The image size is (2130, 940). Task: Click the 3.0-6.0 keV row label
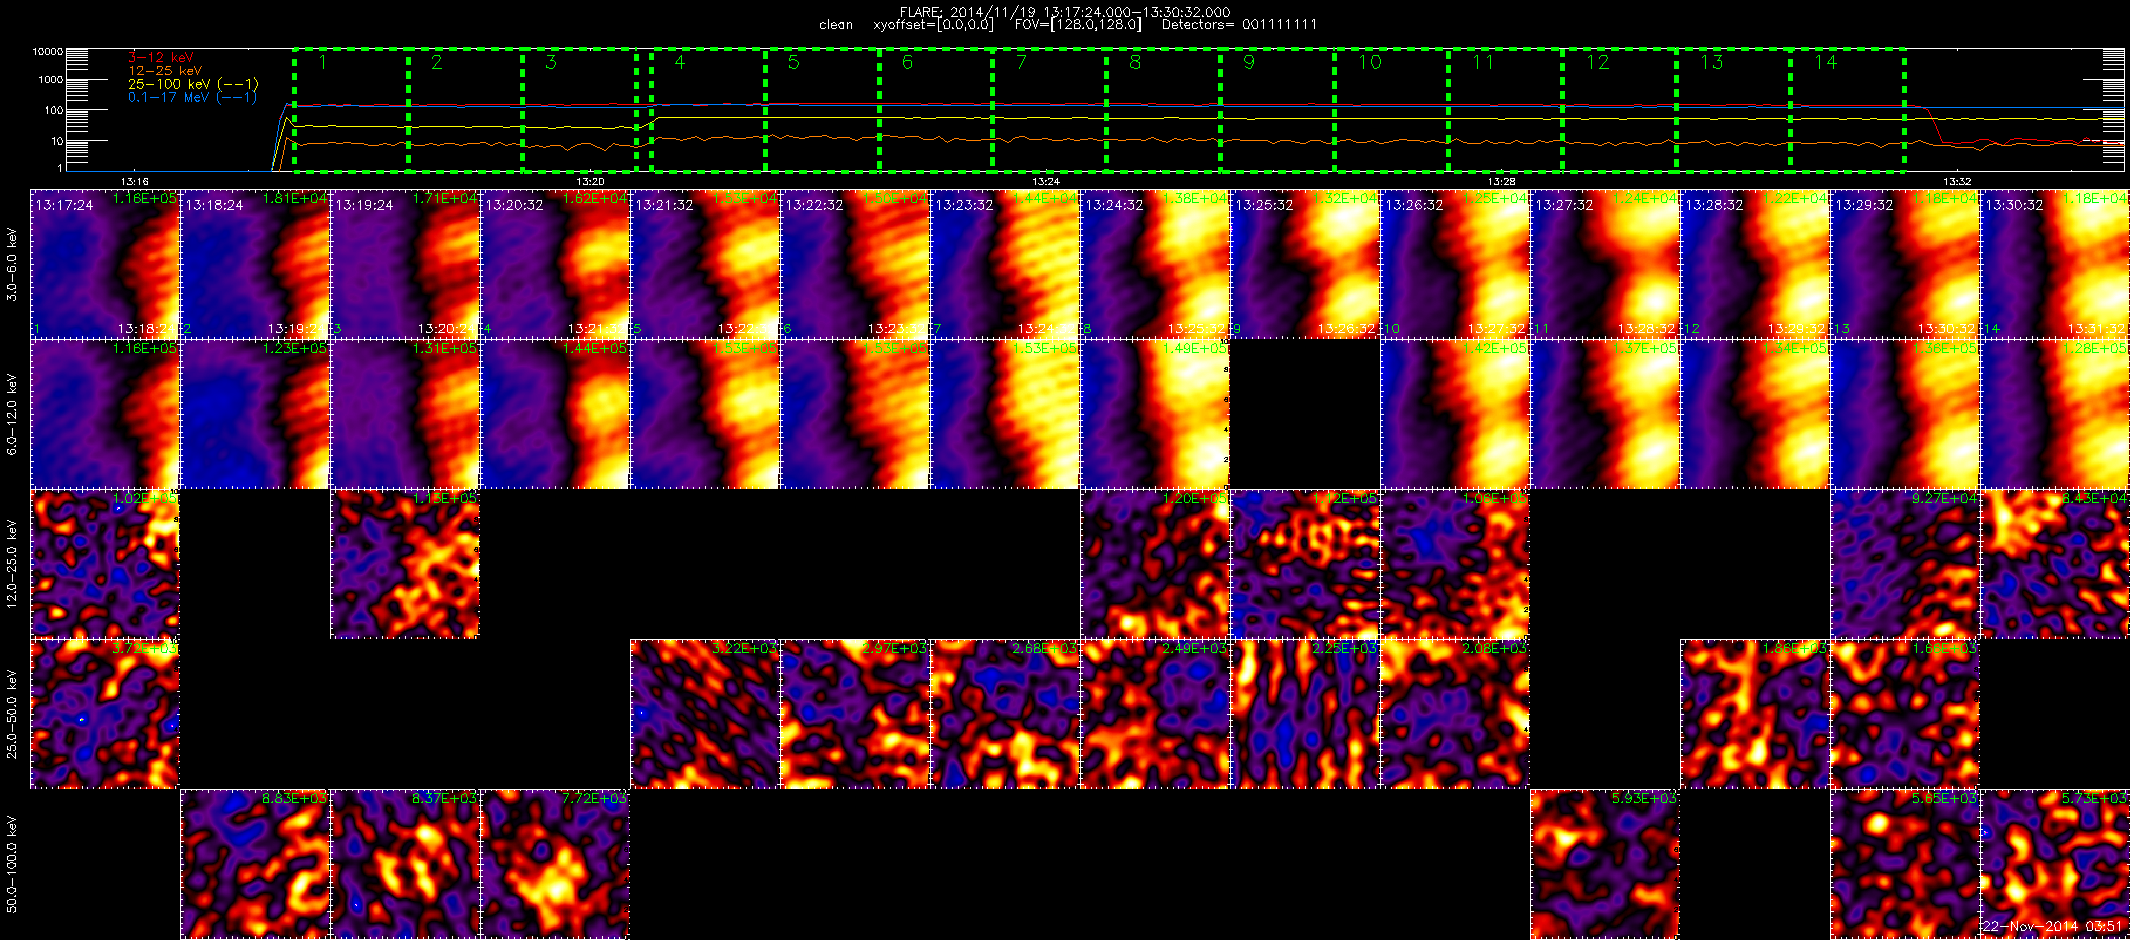[x=12, y=264]
